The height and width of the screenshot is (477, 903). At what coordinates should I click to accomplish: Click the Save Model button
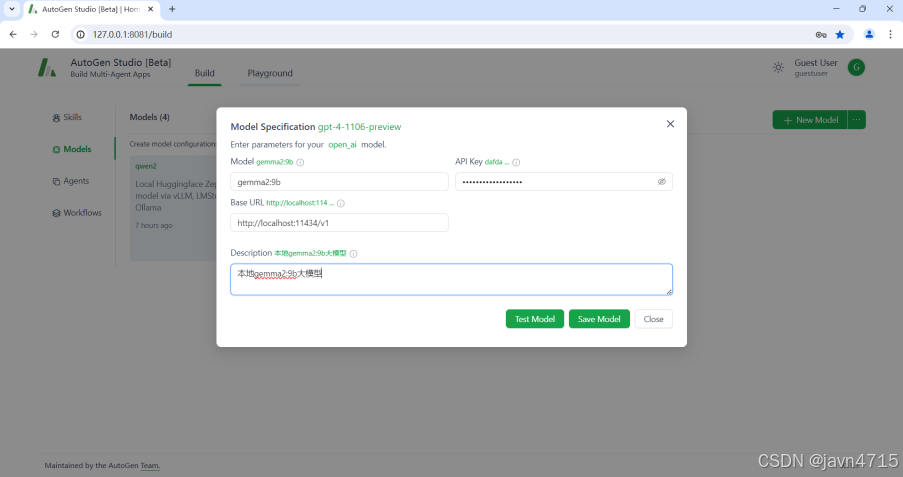pyautogui.click(x=599, y=319)
